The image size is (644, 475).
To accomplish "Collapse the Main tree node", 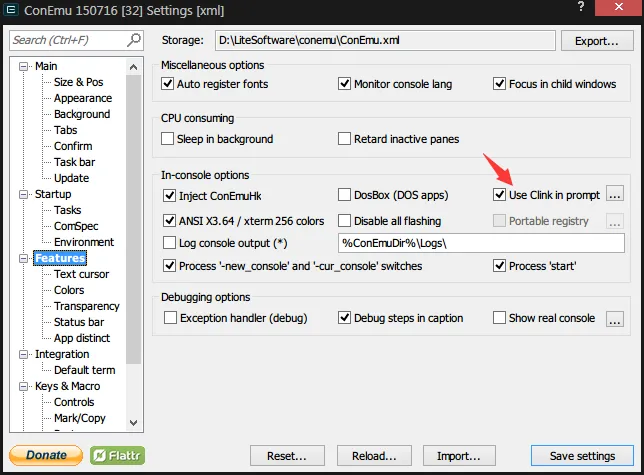I will point(24,66).
